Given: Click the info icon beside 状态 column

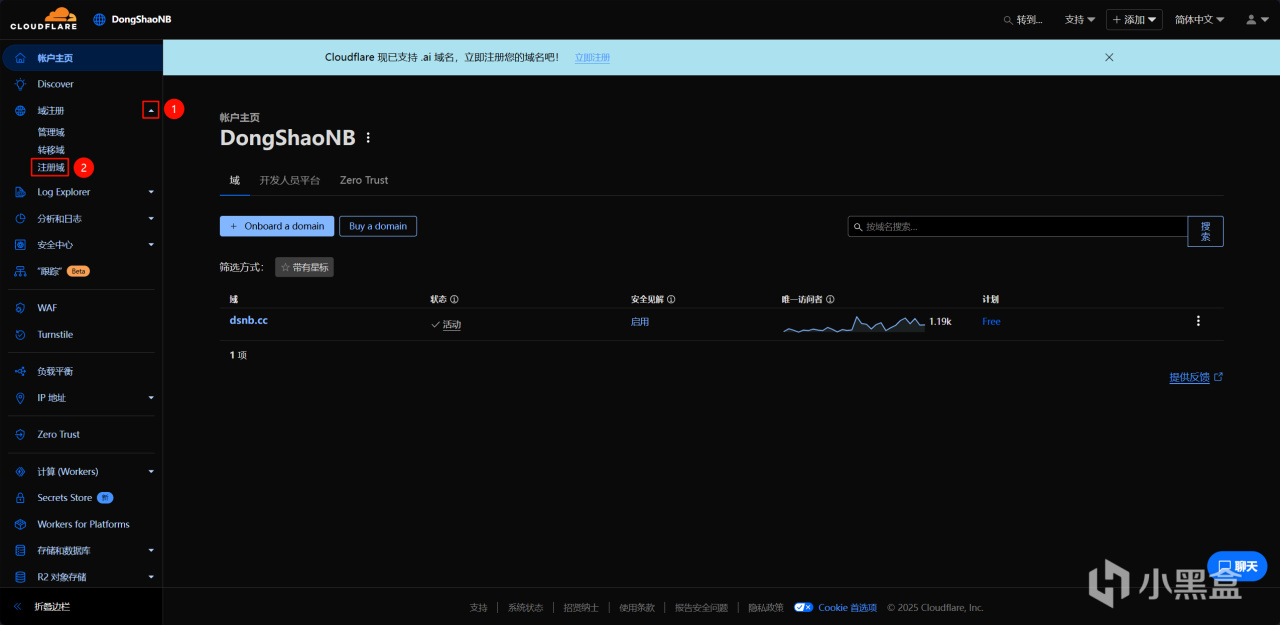Looking at the screenshot, I should coord(454,299).
